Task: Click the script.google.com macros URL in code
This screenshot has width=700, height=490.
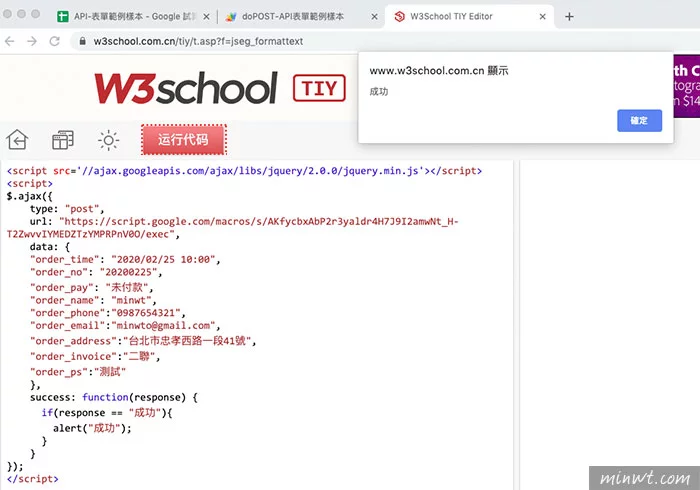Action: coord(233,228)
